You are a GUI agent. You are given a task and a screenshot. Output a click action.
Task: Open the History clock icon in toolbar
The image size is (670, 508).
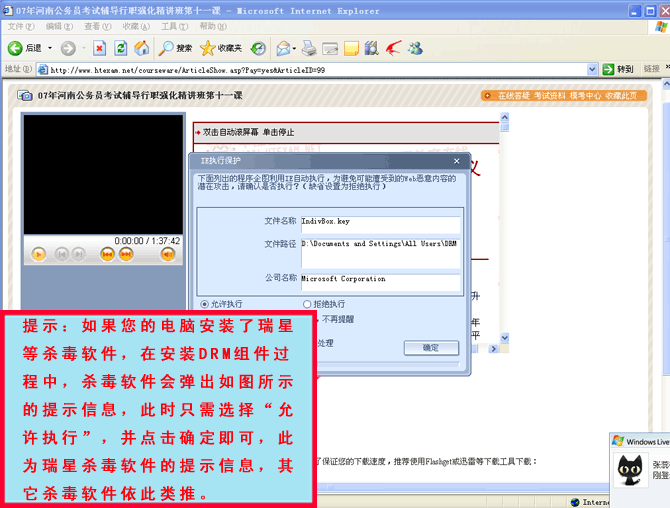258,48
